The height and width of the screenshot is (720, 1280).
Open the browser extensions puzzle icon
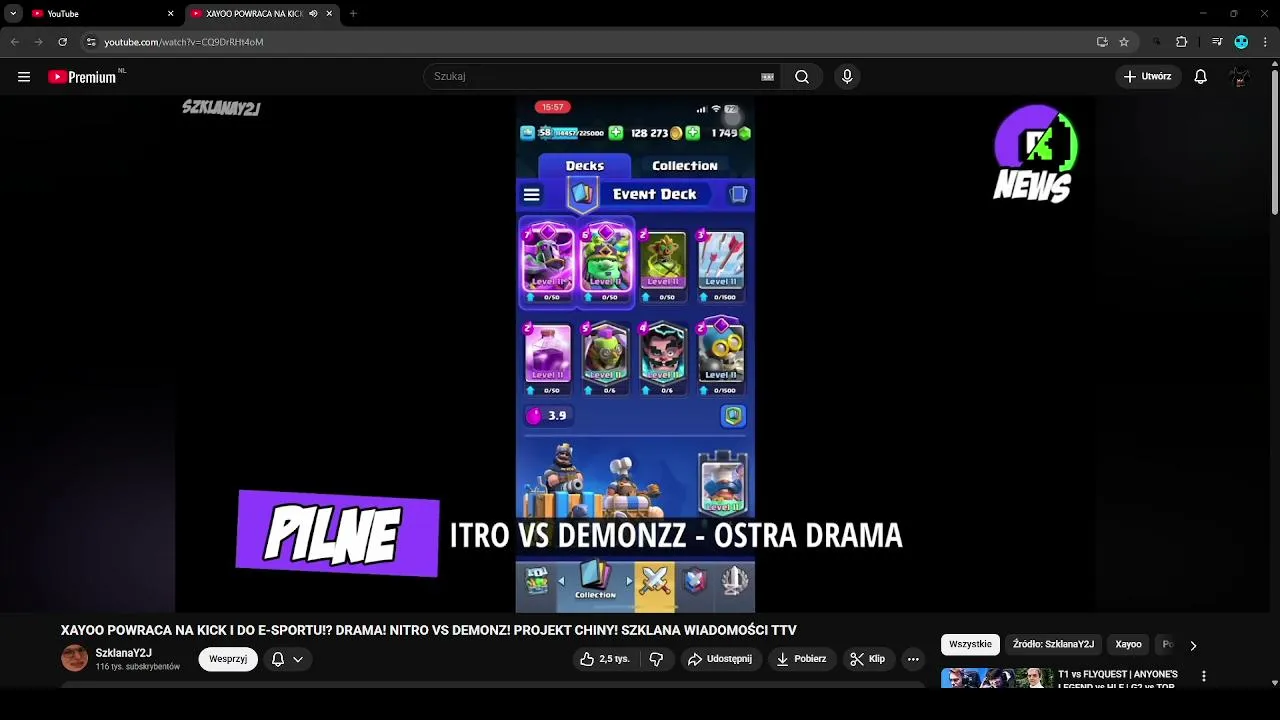click(1182, 42)
